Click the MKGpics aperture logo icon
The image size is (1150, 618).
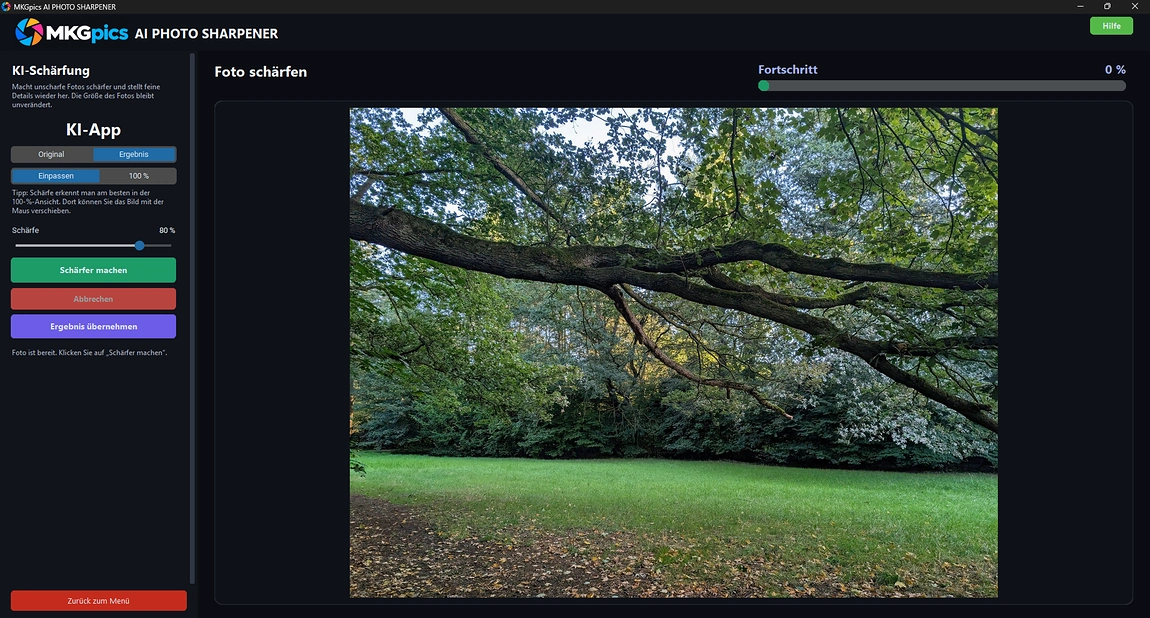click(x=29, y=32)
